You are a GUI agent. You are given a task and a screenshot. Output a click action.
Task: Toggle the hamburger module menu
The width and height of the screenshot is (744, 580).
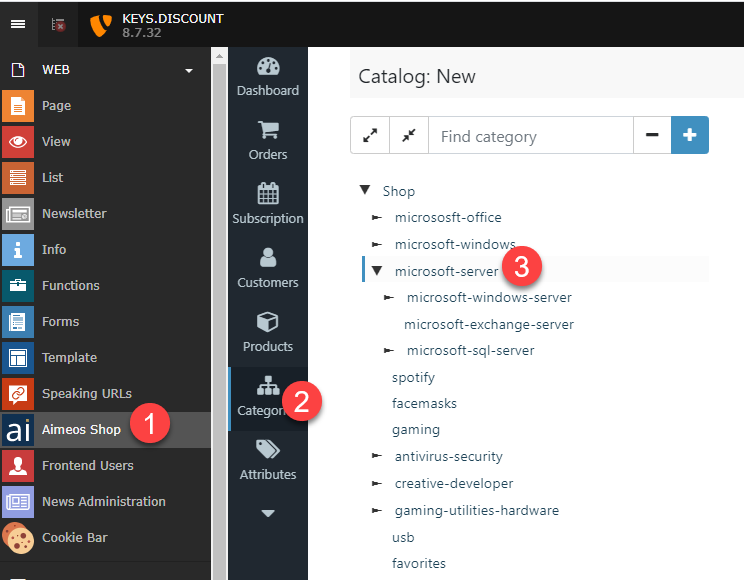18,24
